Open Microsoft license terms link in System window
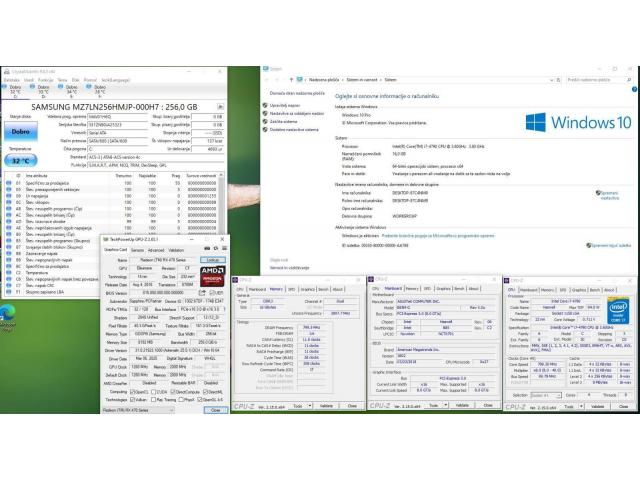Image resolution: width=640 pixels, height=480 pixels. [438, 236]
